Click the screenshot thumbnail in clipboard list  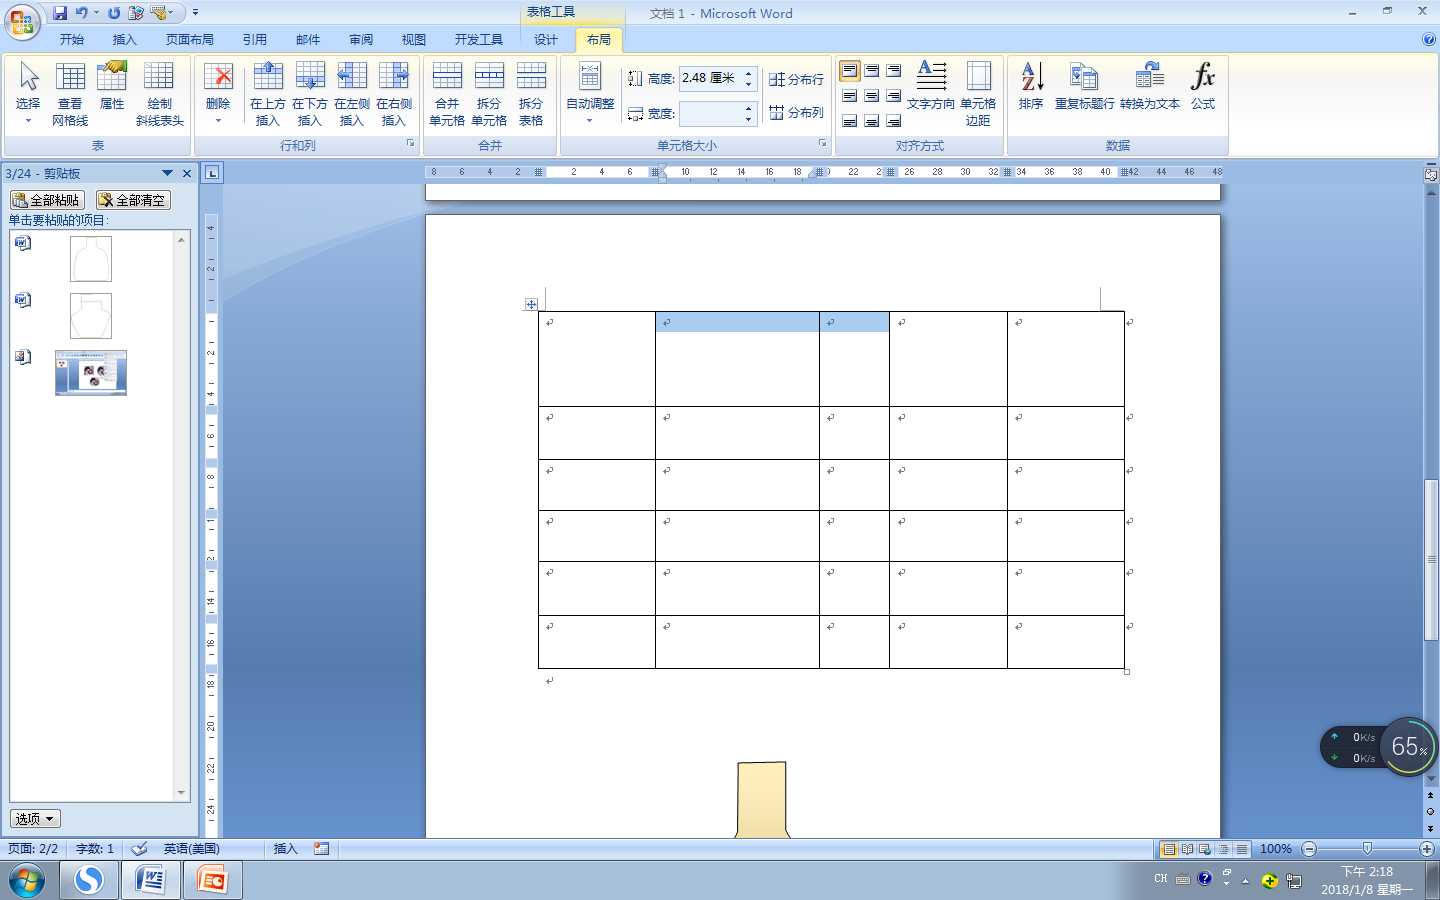click(x=91, y=373)
